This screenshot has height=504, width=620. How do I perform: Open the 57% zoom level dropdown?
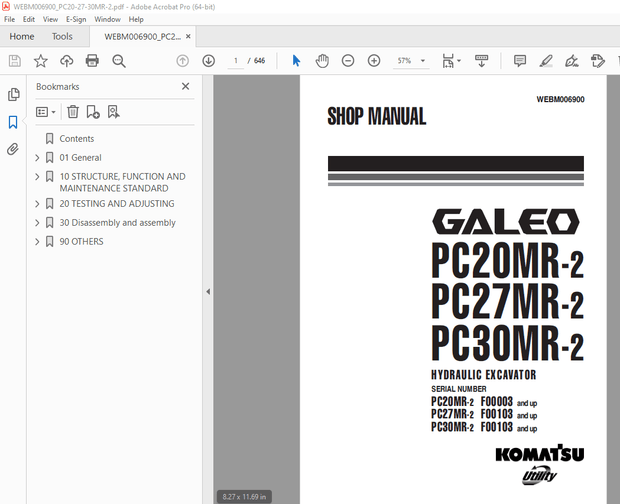point(410,61)
